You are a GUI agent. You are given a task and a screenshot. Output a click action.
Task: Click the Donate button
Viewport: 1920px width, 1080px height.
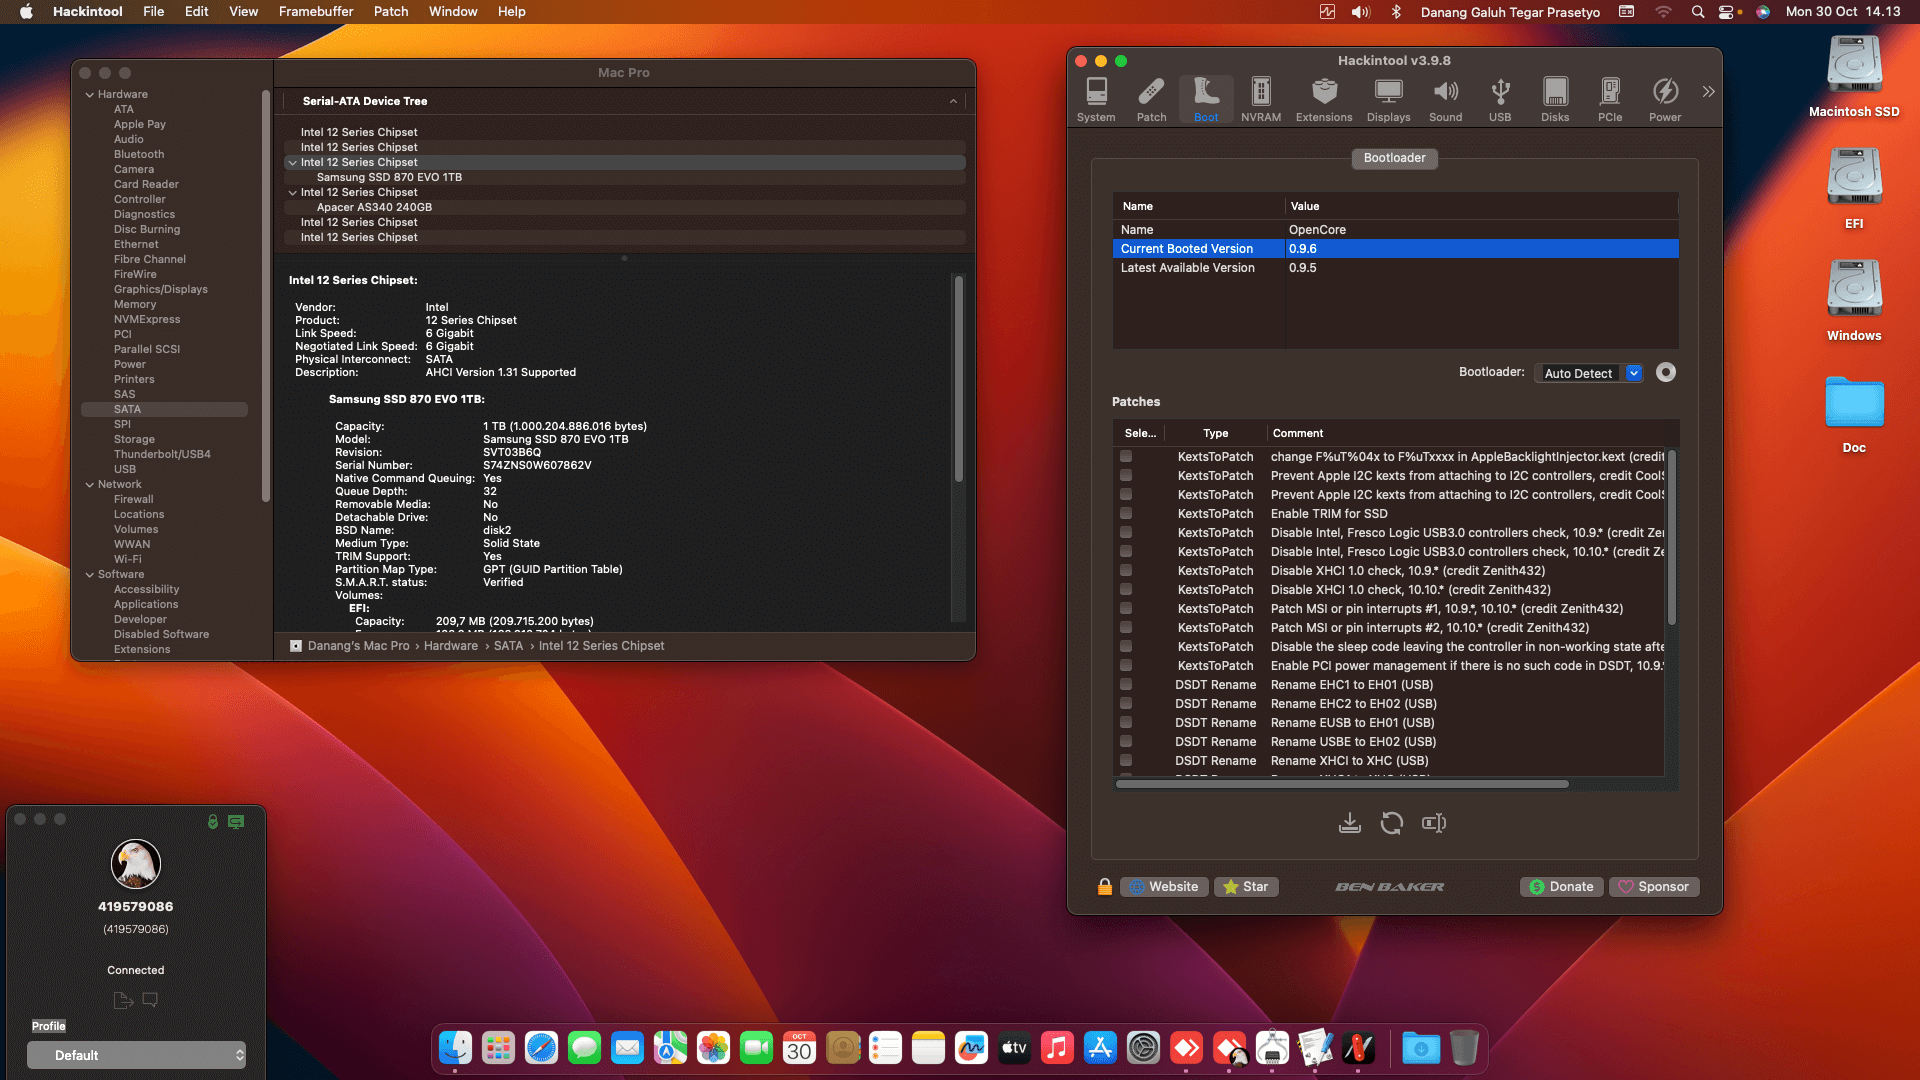[x=1562, y=887]
